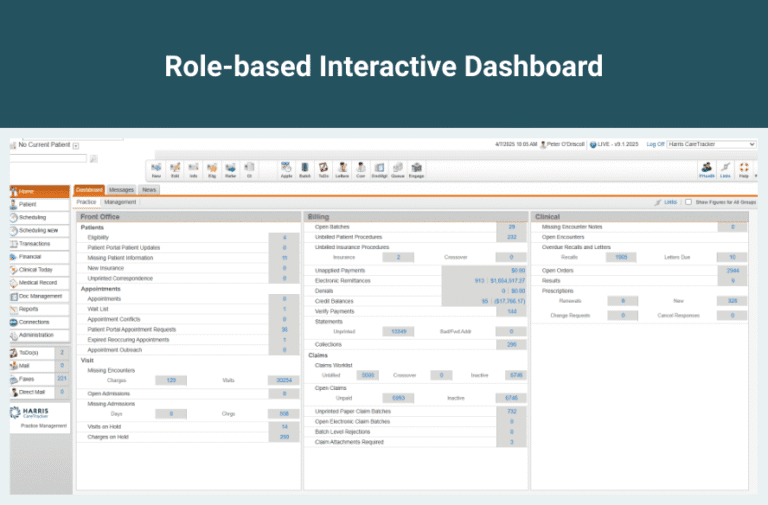Open ToDo(s) in the sidebar
Image resolution: width=768 pixels, height=505 pixels.
(32, 353)
